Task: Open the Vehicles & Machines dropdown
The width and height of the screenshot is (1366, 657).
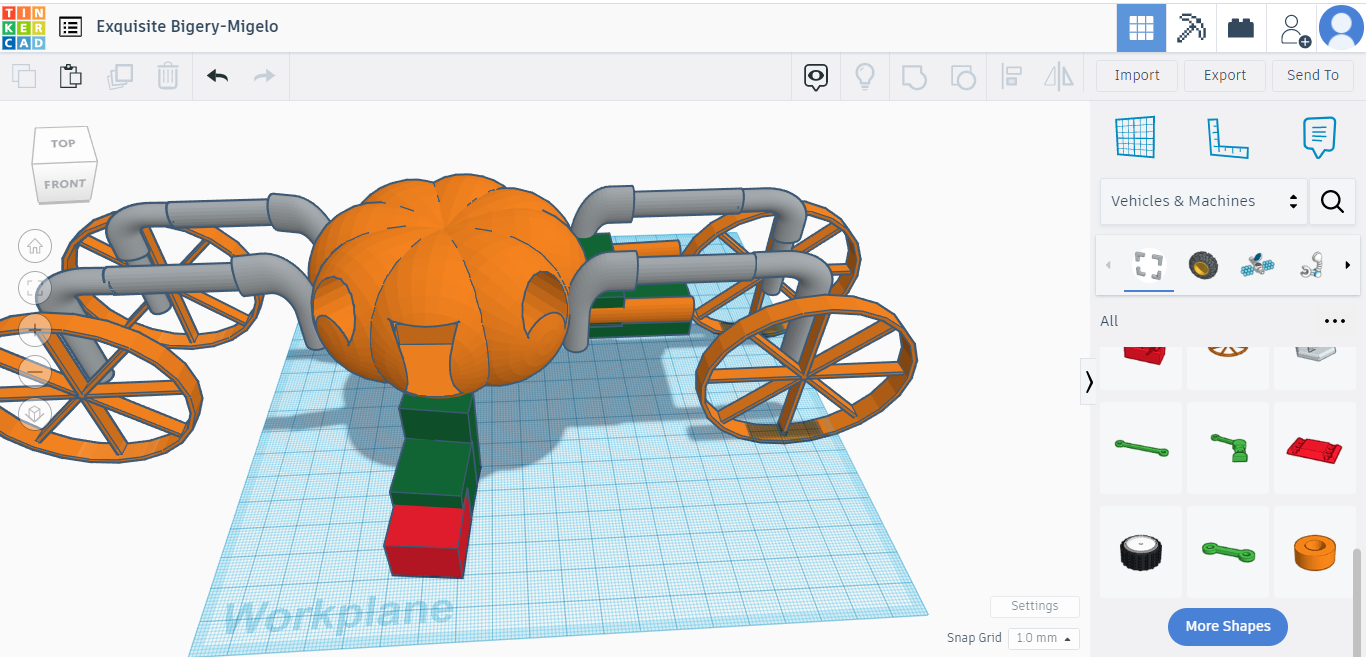Action: point(1203,201)
